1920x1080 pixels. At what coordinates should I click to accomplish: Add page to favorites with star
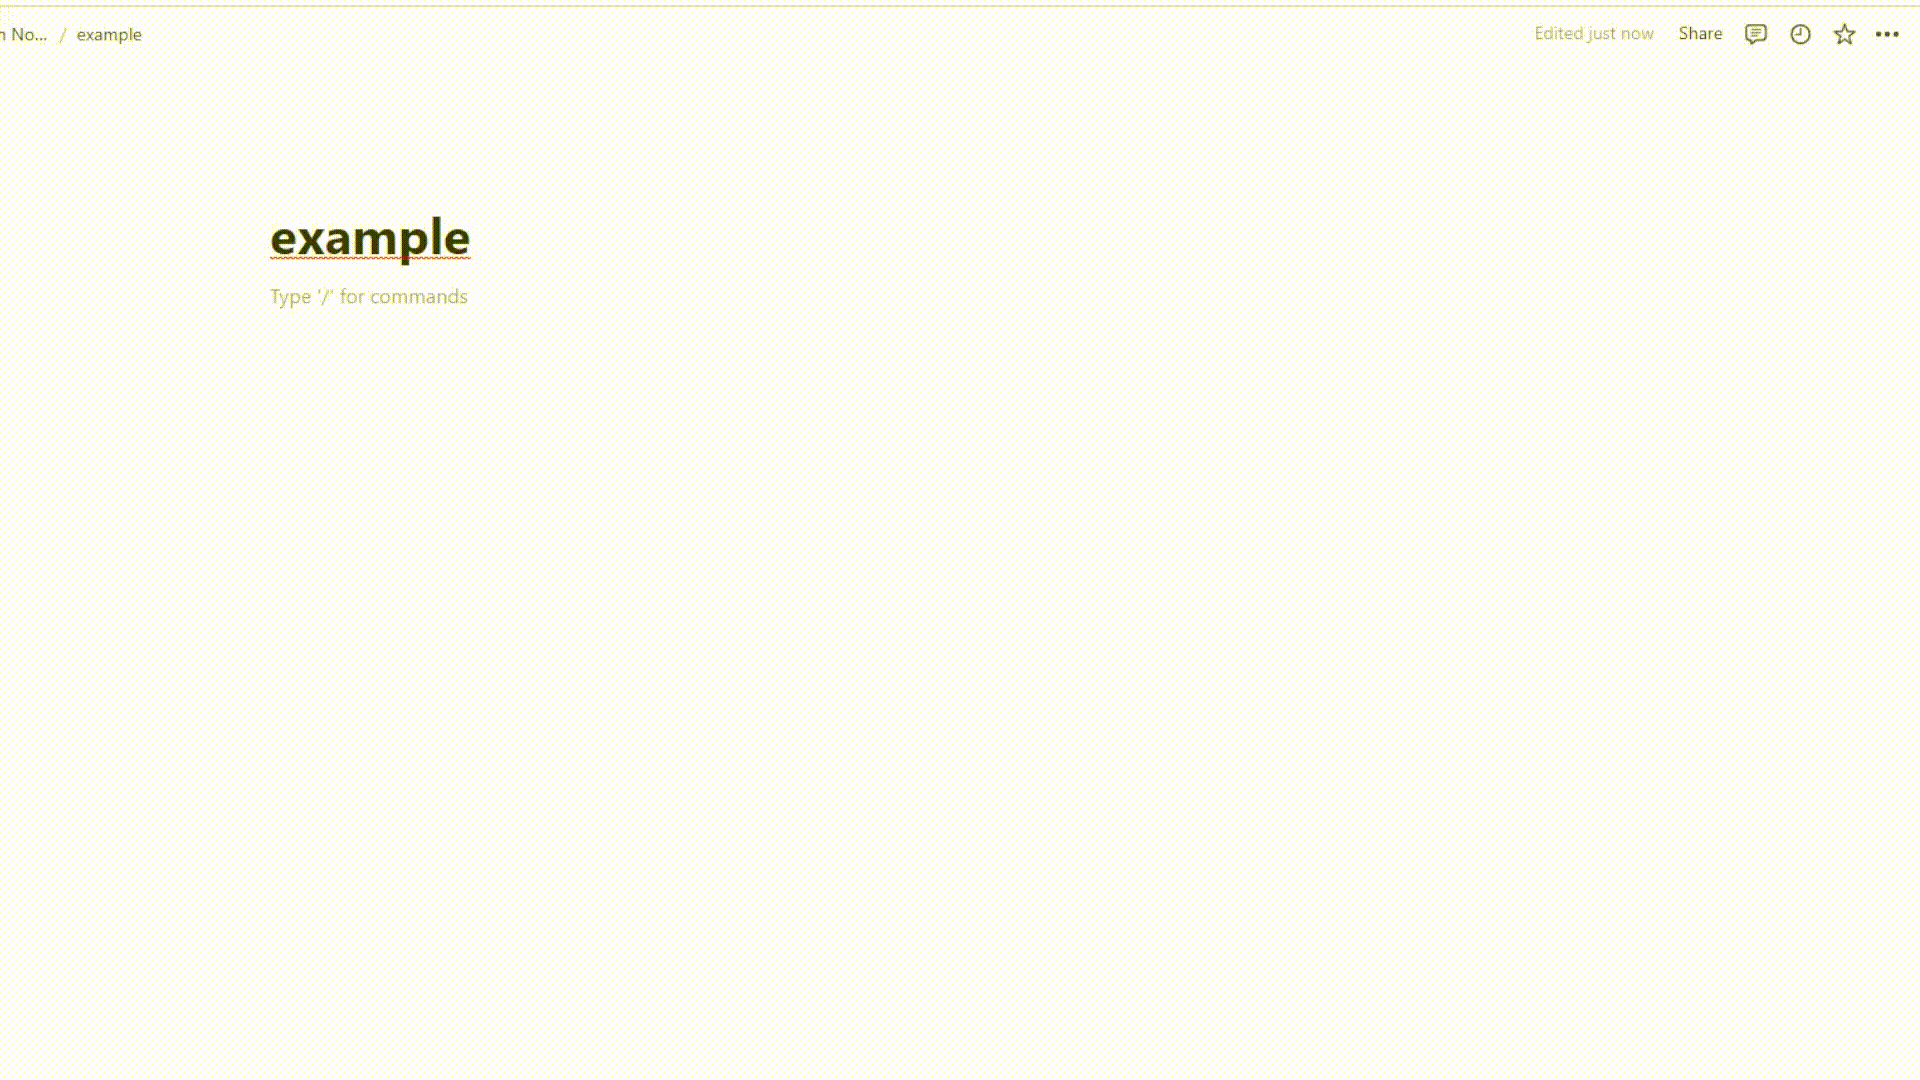(1844, 34)
